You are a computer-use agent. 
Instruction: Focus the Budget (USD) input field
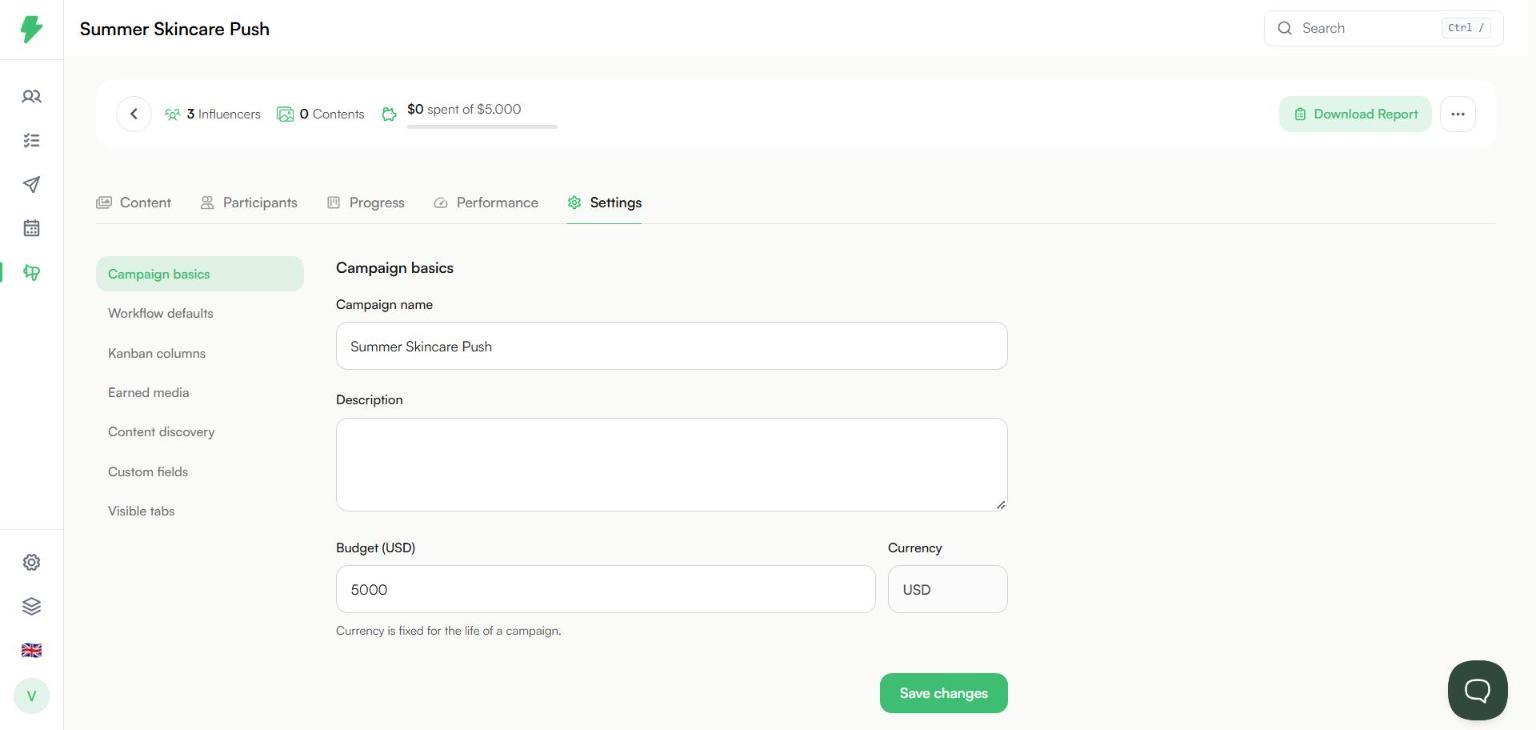click(606, 589)
